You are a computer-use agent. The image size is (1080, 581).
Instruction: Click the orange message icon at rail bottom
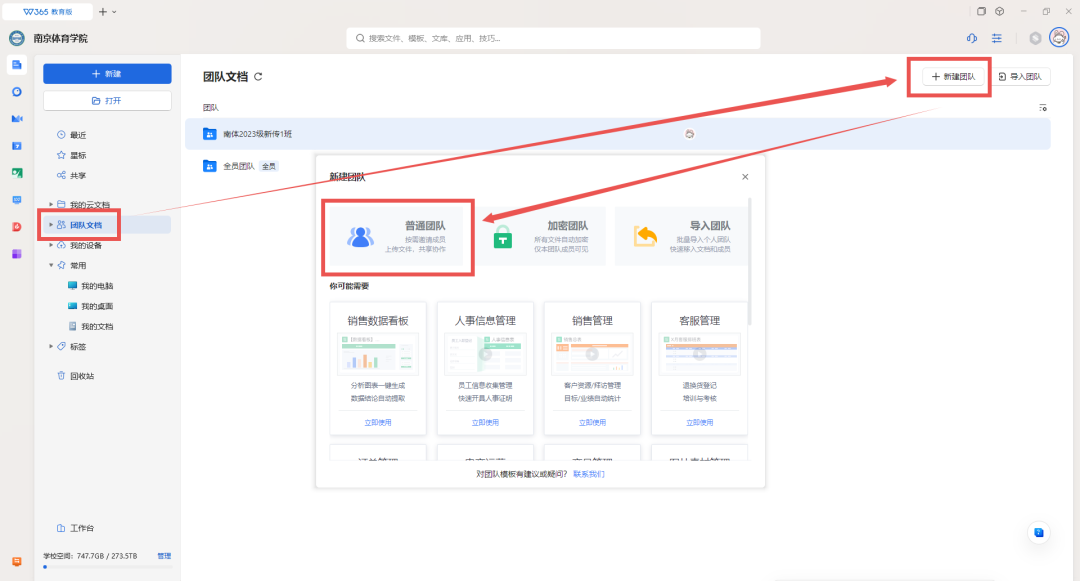[x=17, y=562]
